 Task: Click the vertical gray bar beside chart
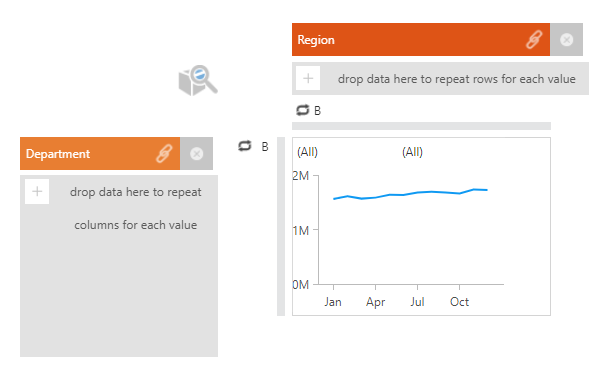281,226
